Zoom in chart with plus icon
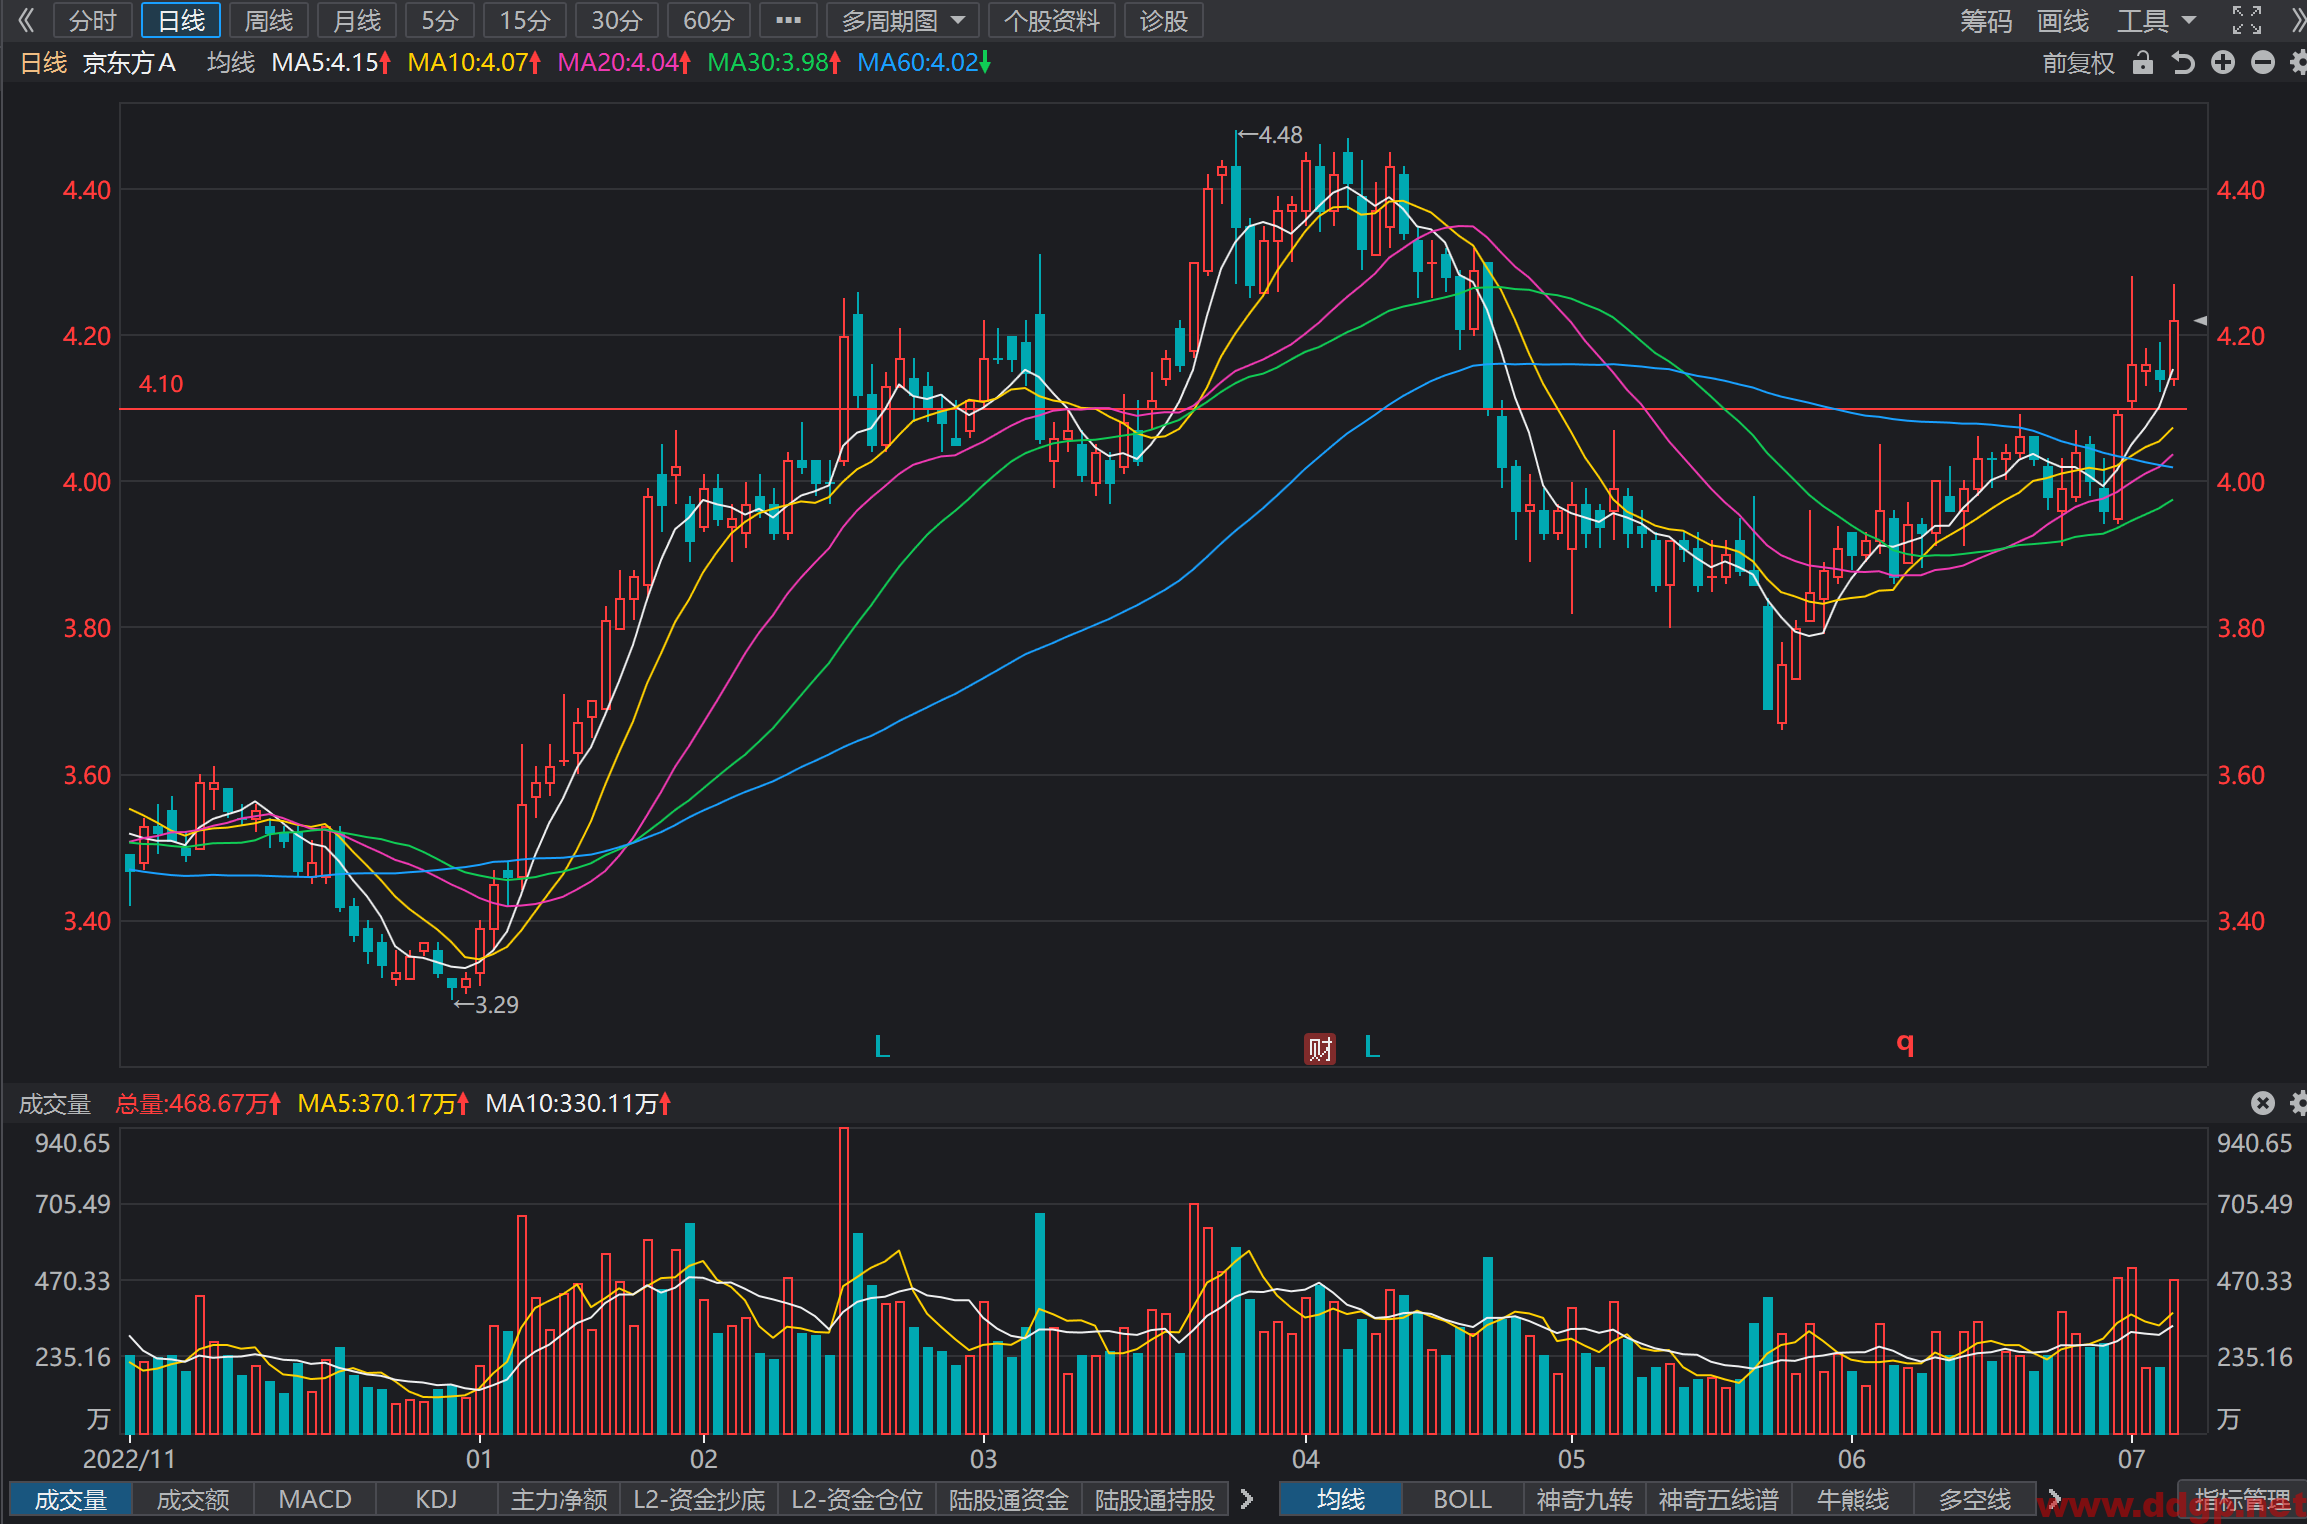The height and width of the screenshot is (1524, 2307). pos(2222,63)
